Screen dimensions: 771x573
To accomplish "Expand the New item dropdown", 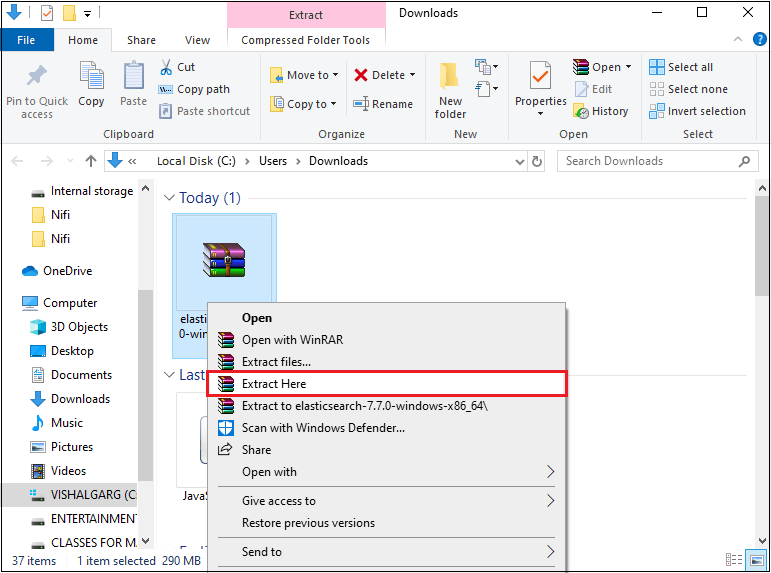I will pos(486,66).
